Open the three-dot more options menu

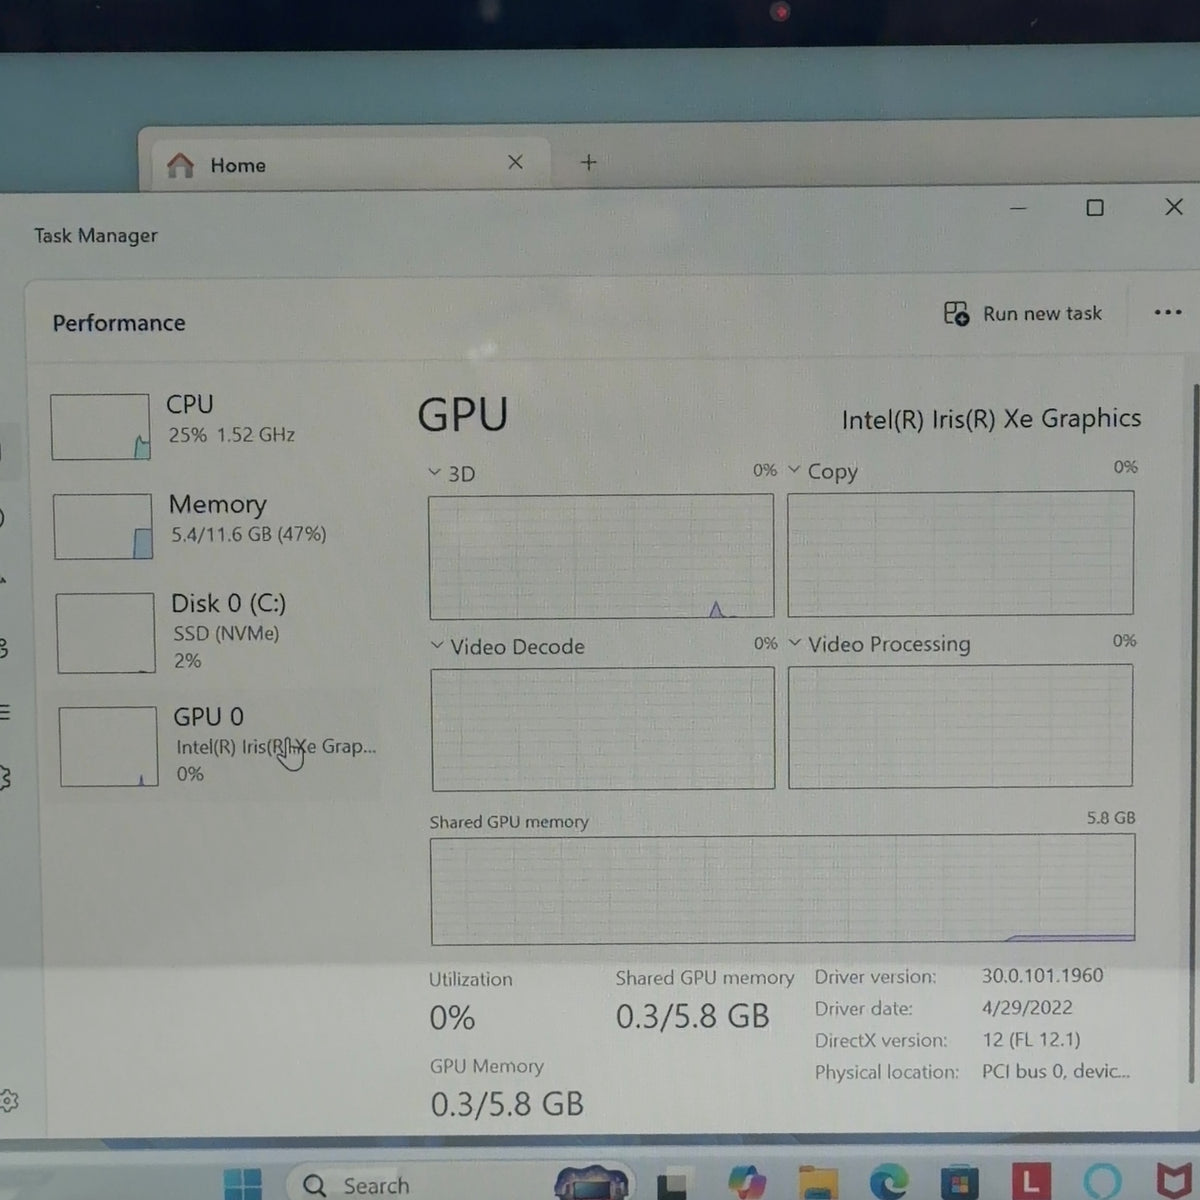(x=1167, y=312)
